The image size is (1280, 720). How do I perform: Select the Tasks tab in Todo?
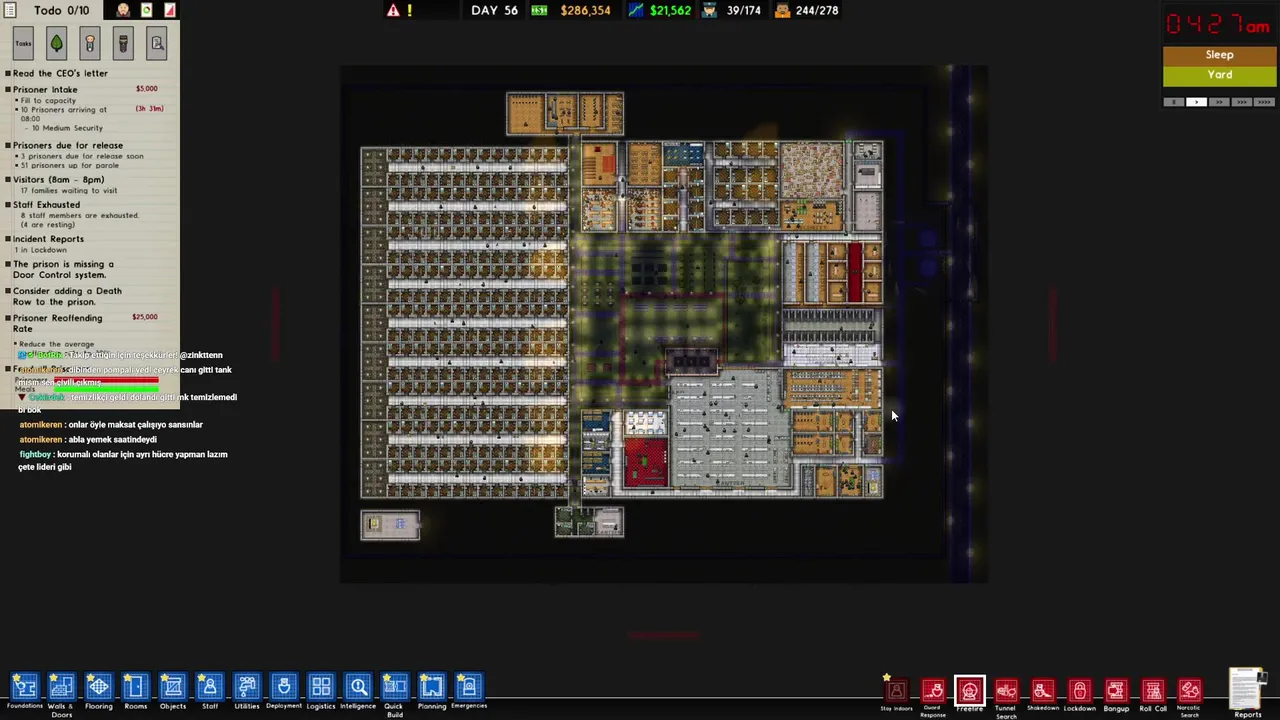(23, 43)
